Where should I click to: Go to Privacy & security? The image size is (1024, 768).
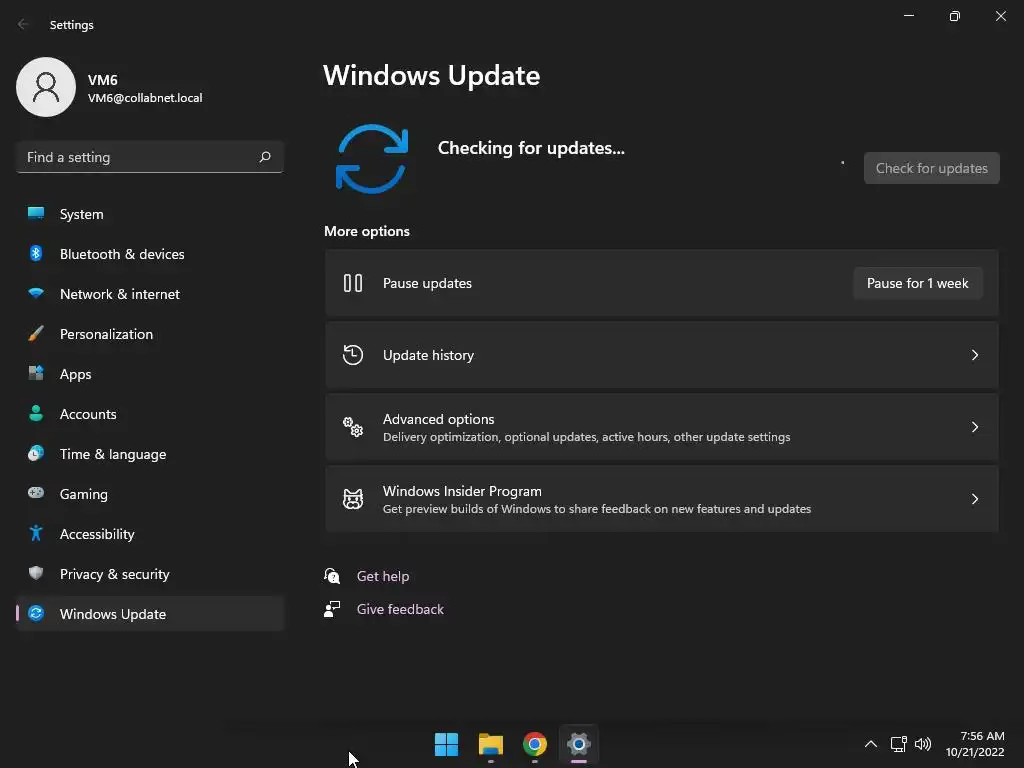coord(150,574)
